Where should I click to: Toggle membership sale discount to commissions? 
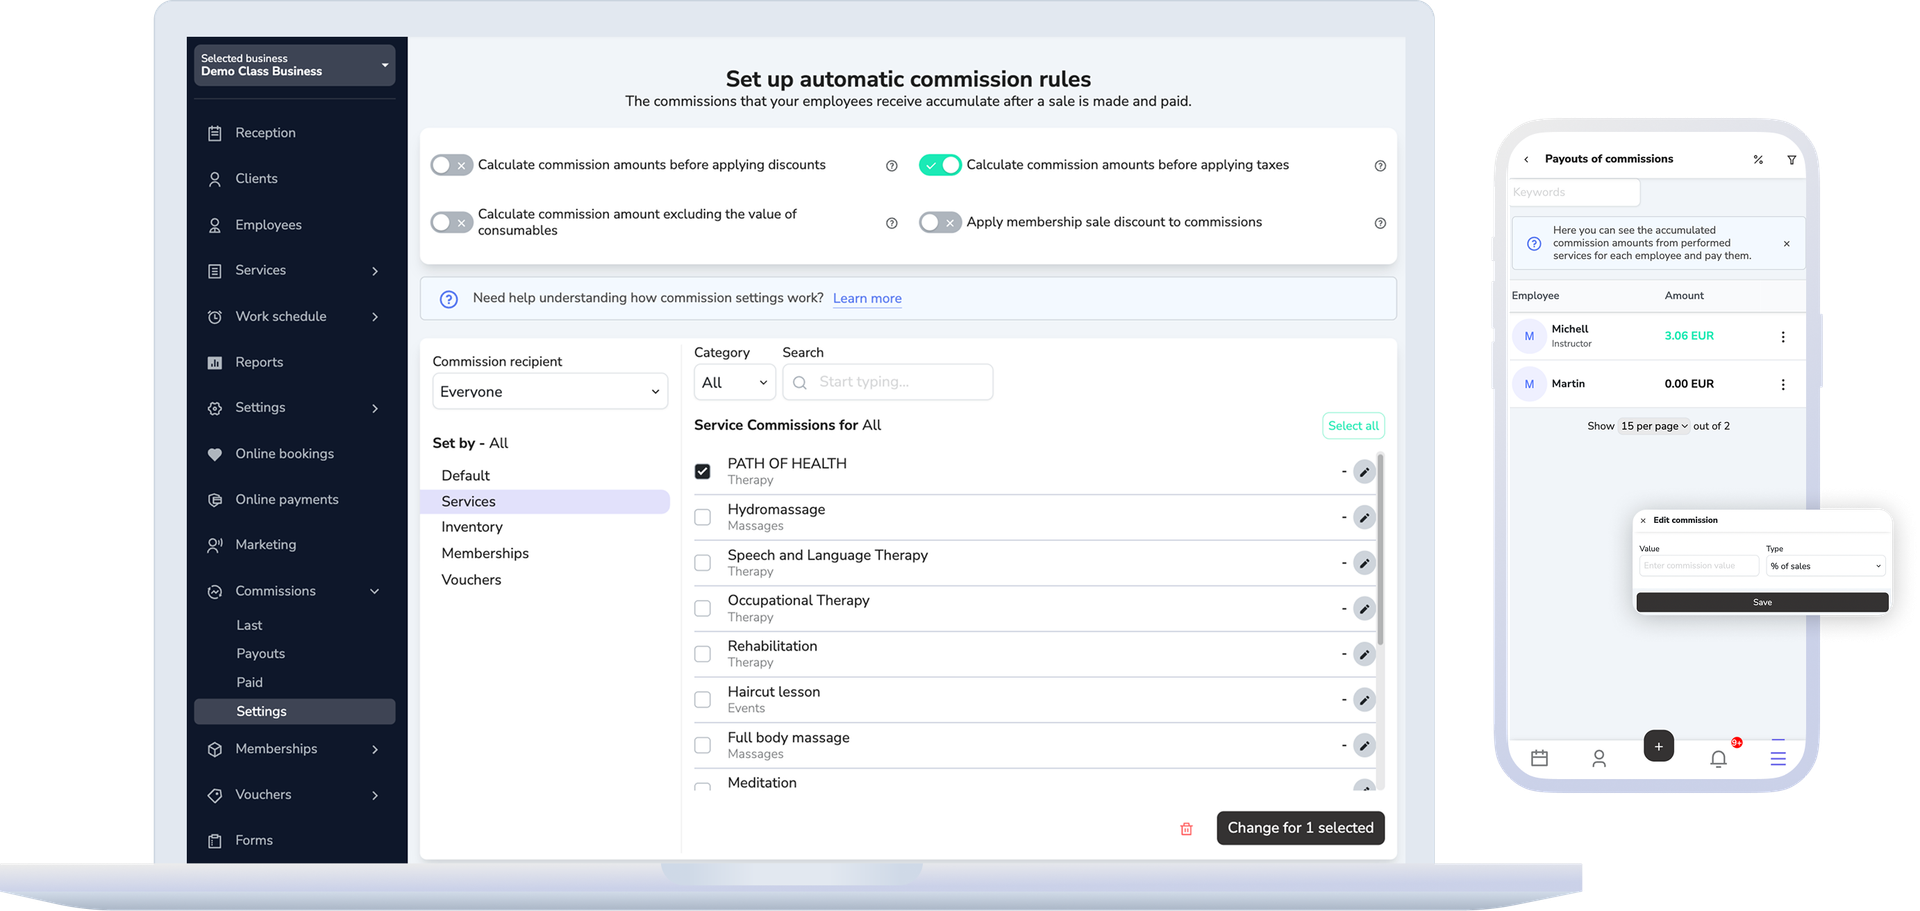click(940, 222)
